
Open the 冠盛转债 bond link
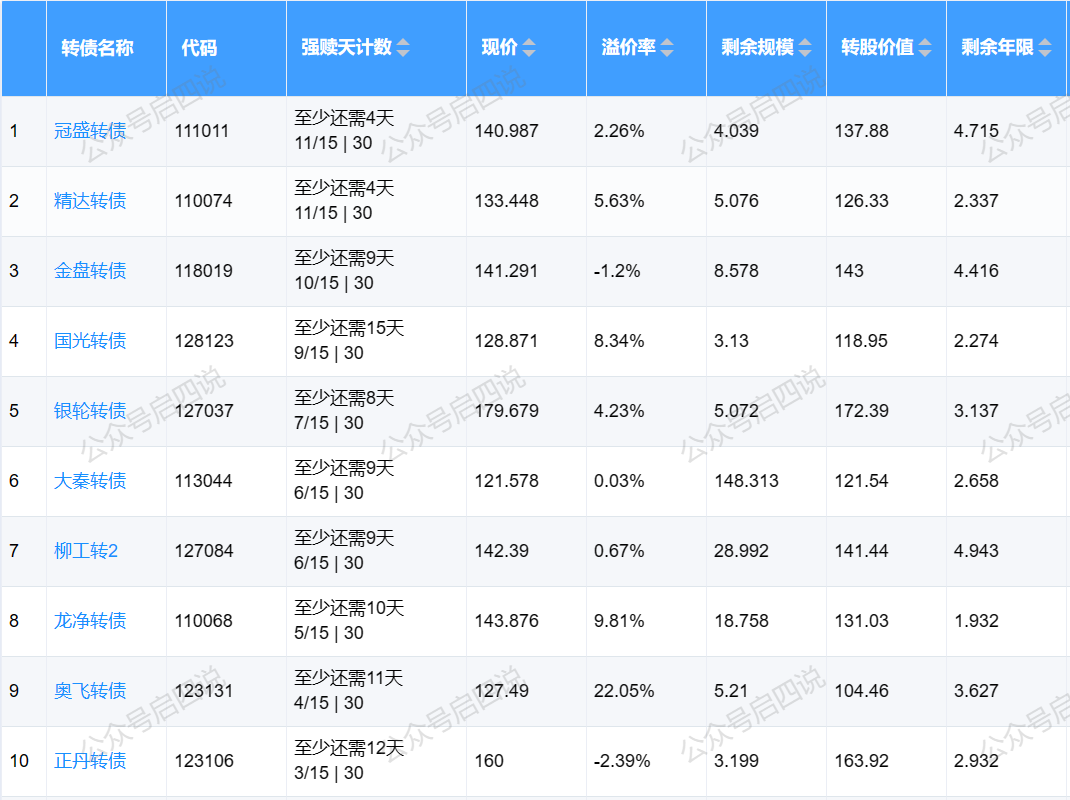[90, 131]
